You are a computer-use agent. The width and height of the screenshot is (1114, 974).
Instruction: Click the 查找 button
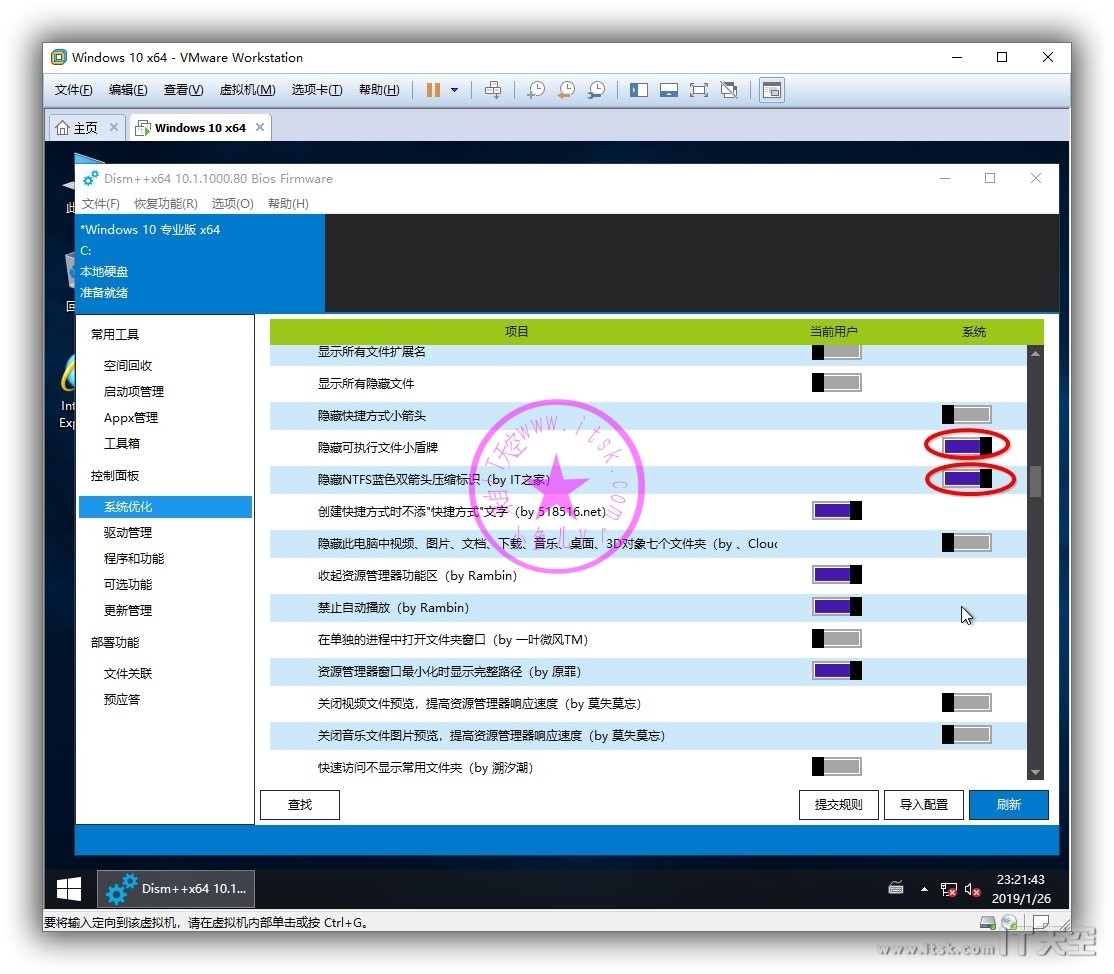[300, 805]
